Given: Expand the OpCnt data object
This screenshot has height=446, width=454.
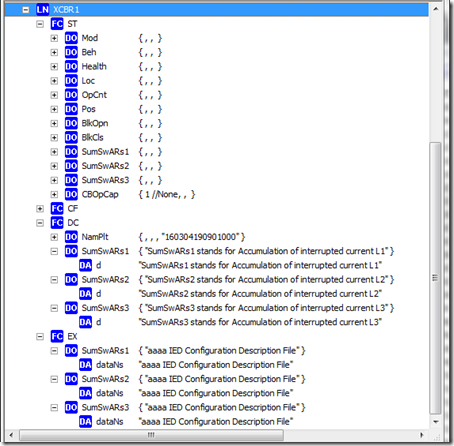Looking at the screenshot, I should pyautogui.click(x=54, y=95).
